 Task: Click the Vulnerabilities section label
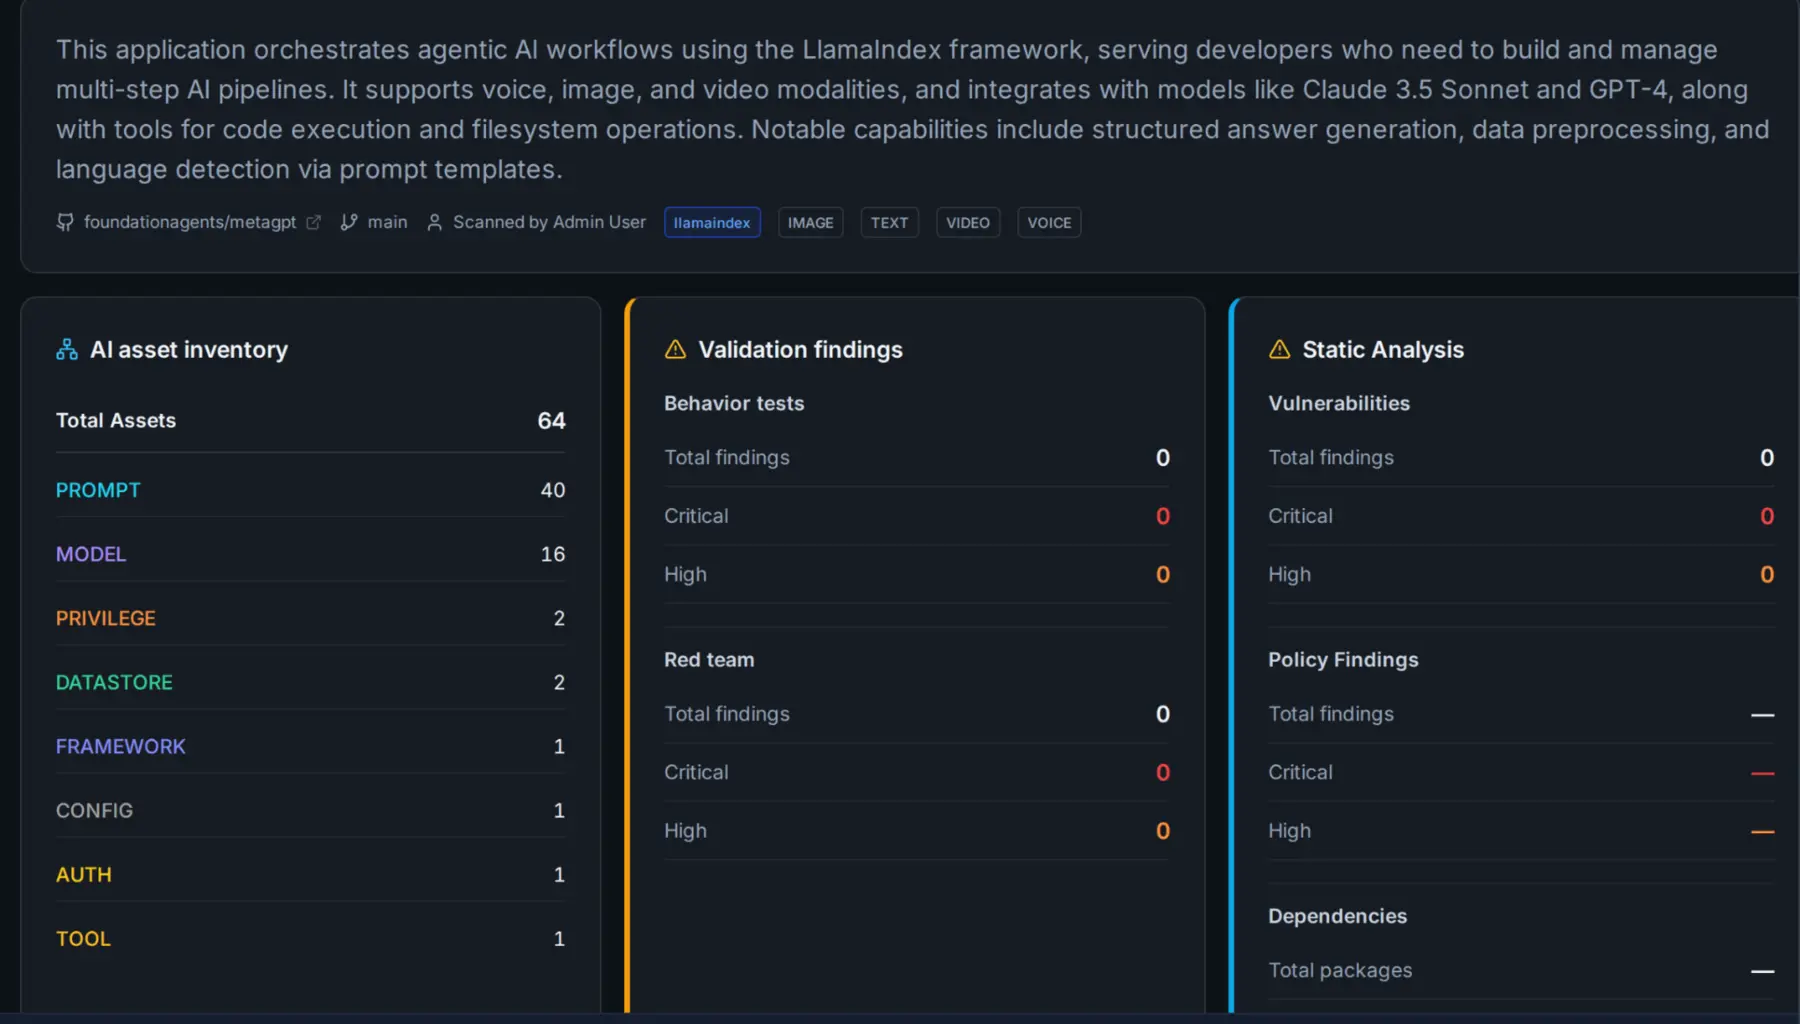click(x=1339, y=403)
